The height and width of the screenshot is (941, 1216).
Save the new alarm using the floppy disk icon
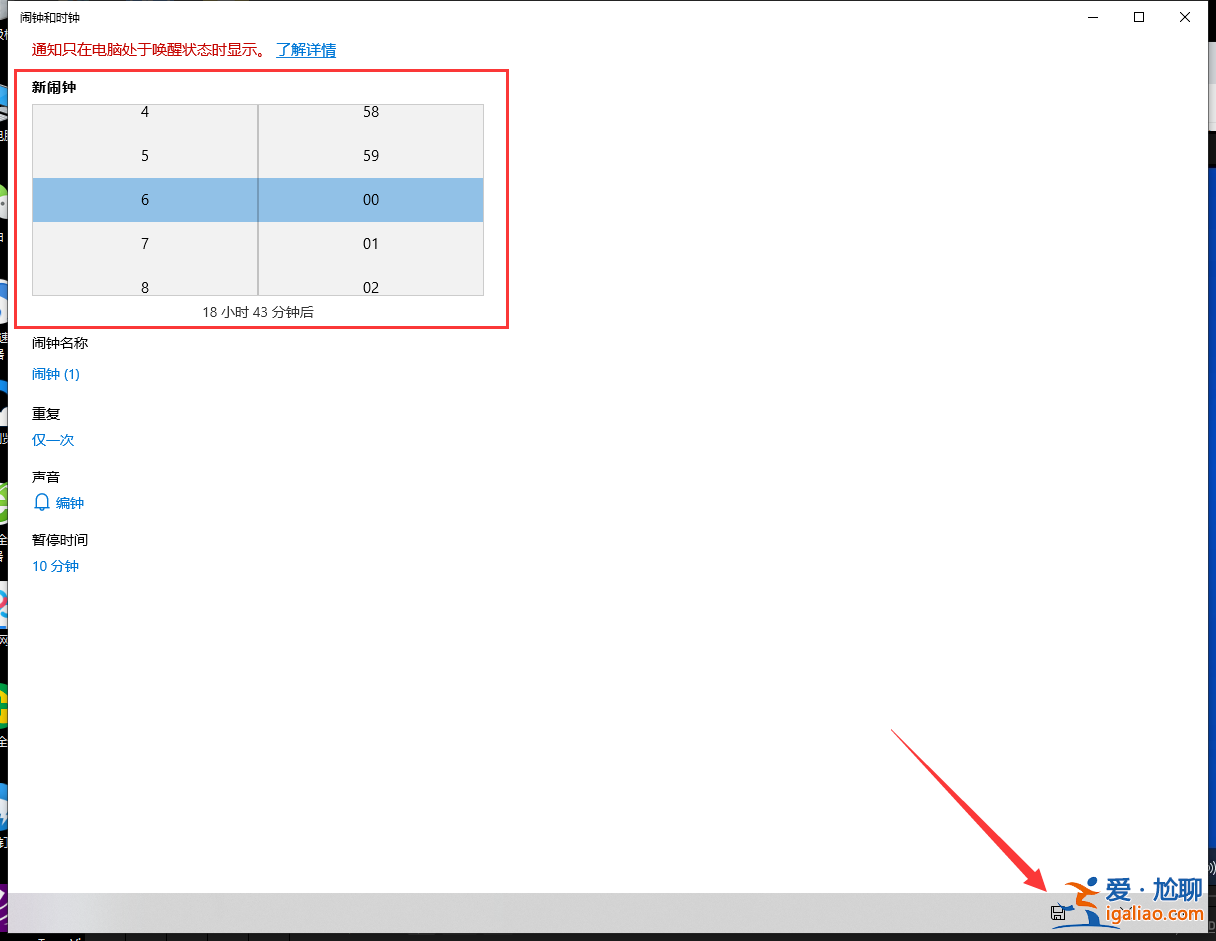point(1058,912)
